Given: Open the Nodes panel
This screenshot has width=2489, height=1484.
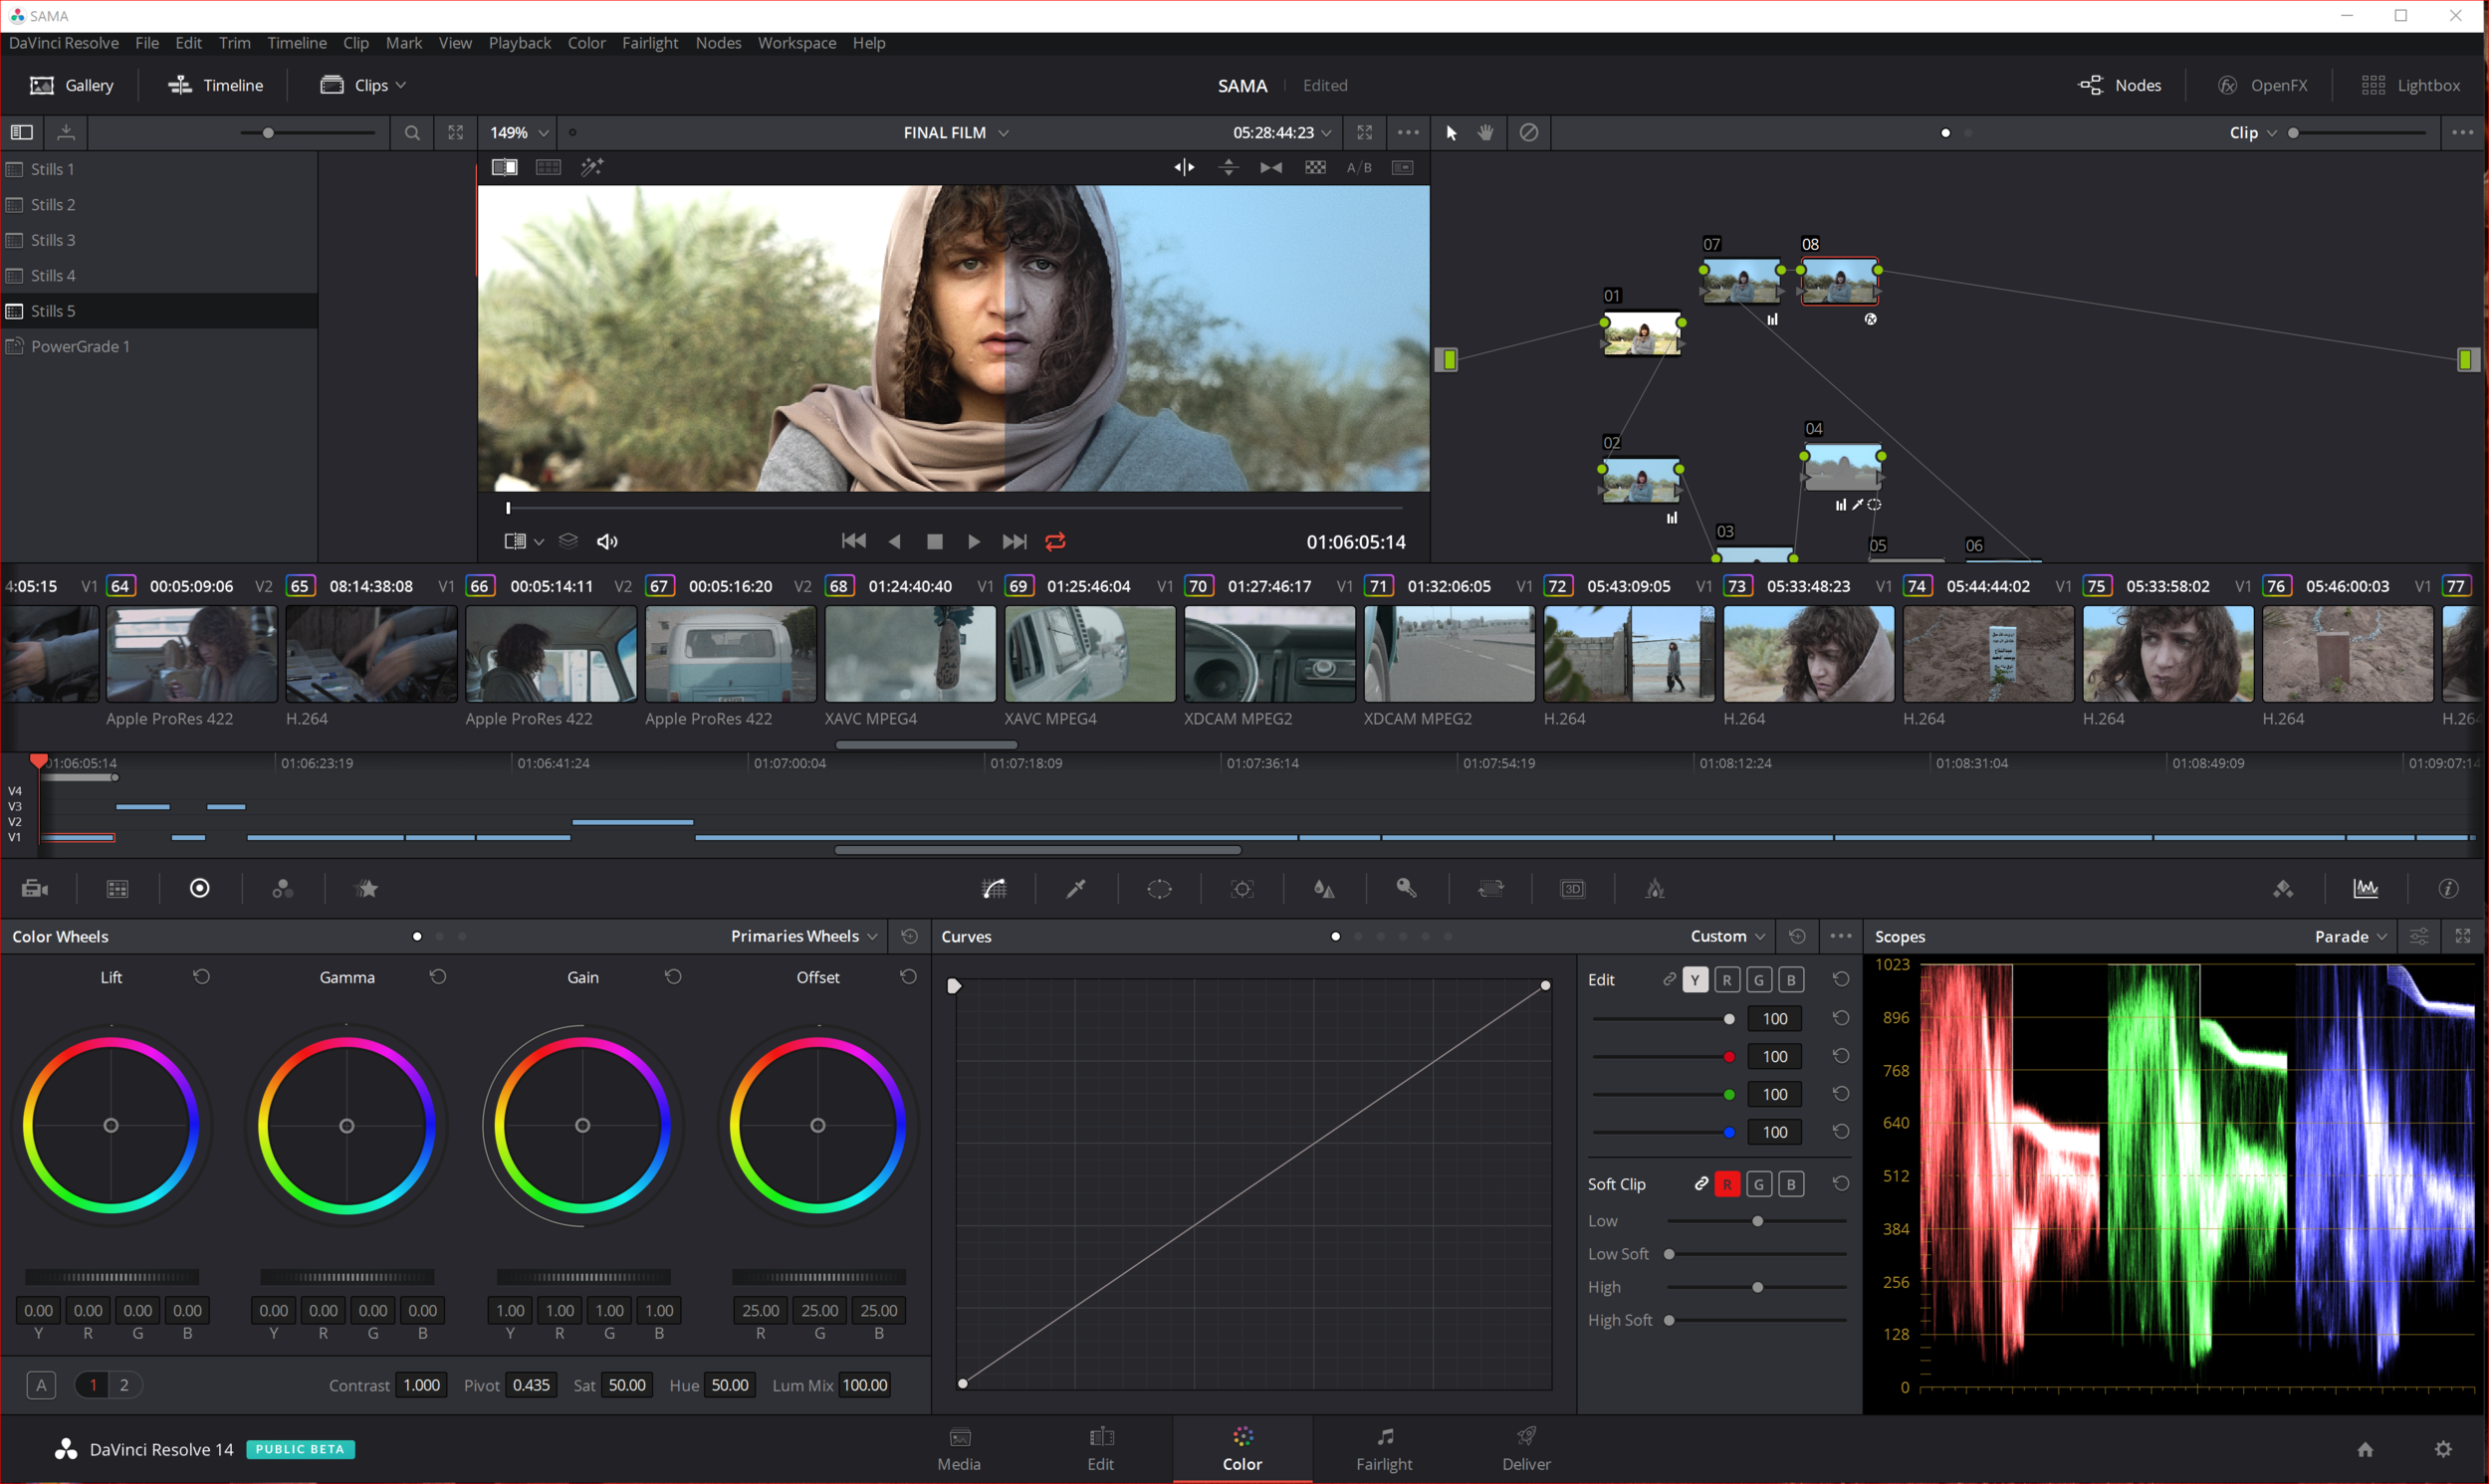Looking at the screenshot, I should pyautogui.click(x=2120, y=85).
